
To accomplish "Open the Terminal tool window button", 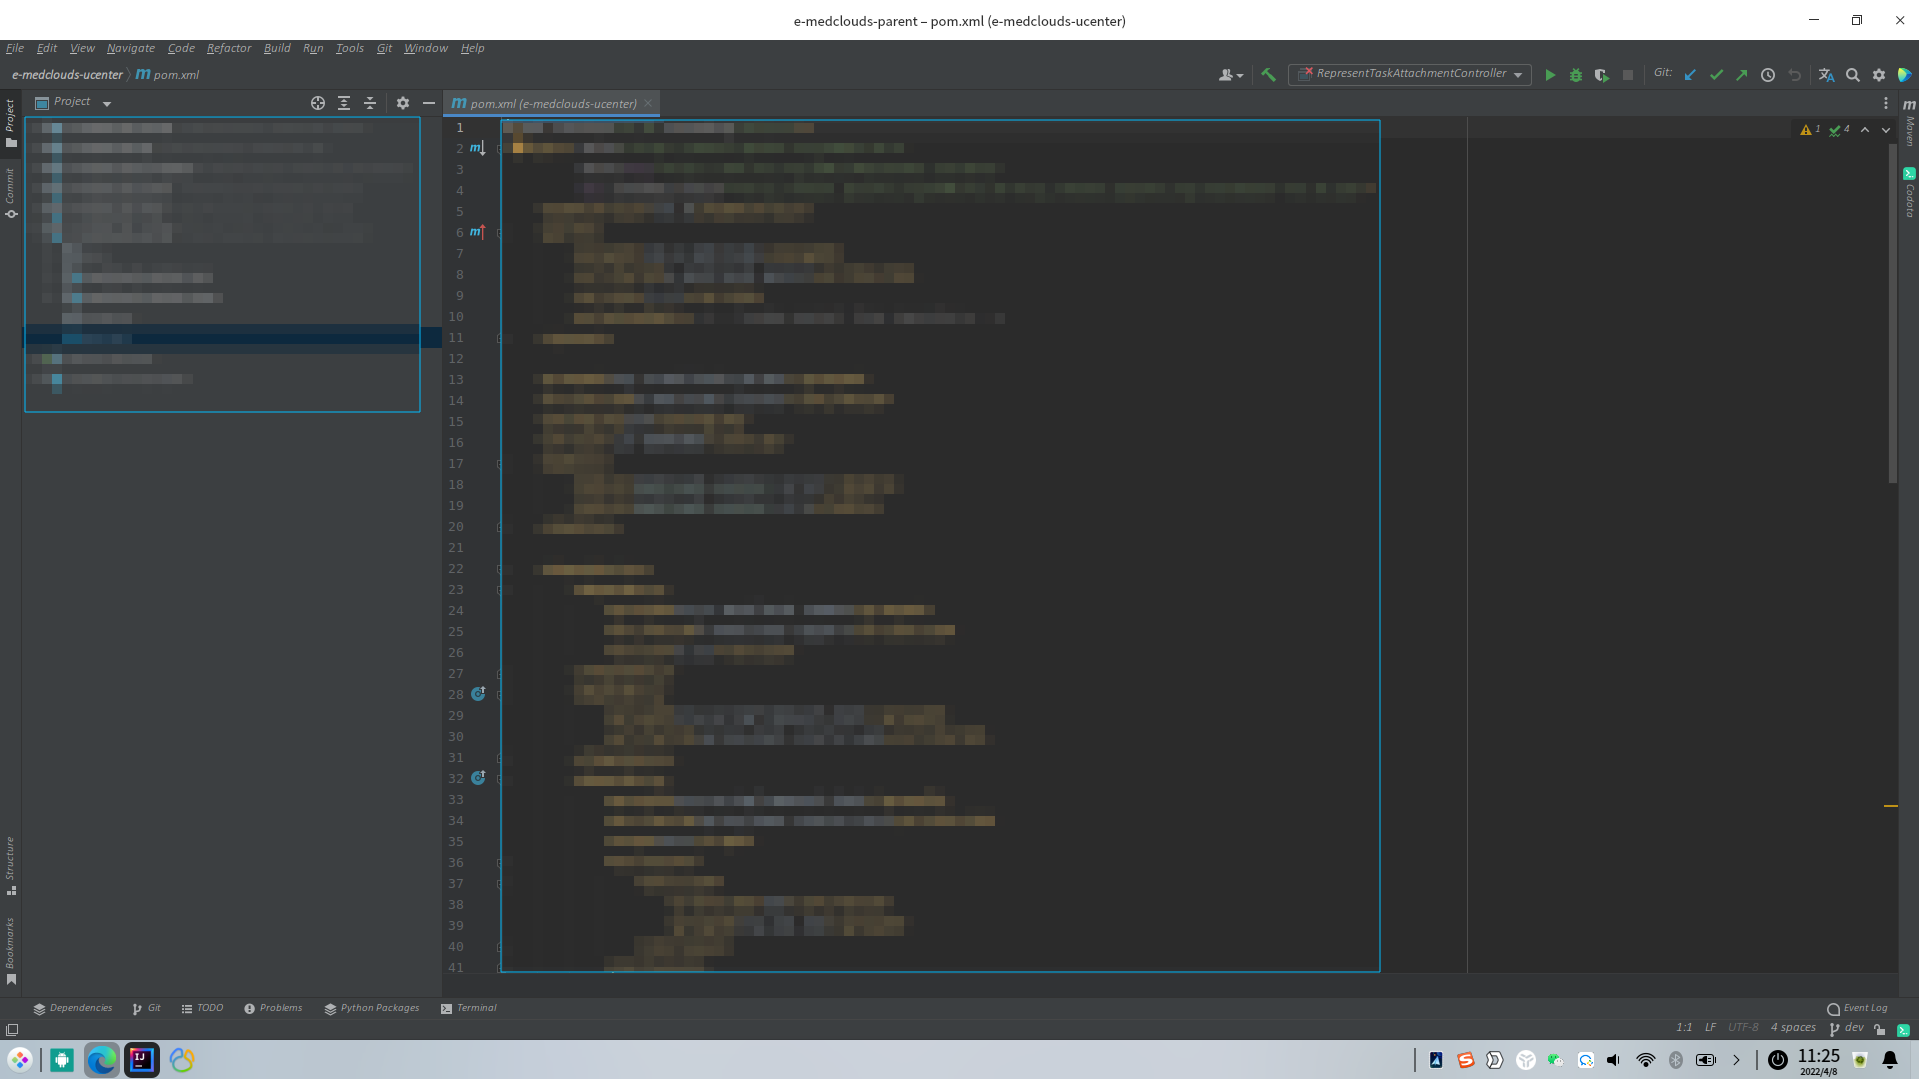I will [468, 1008].
